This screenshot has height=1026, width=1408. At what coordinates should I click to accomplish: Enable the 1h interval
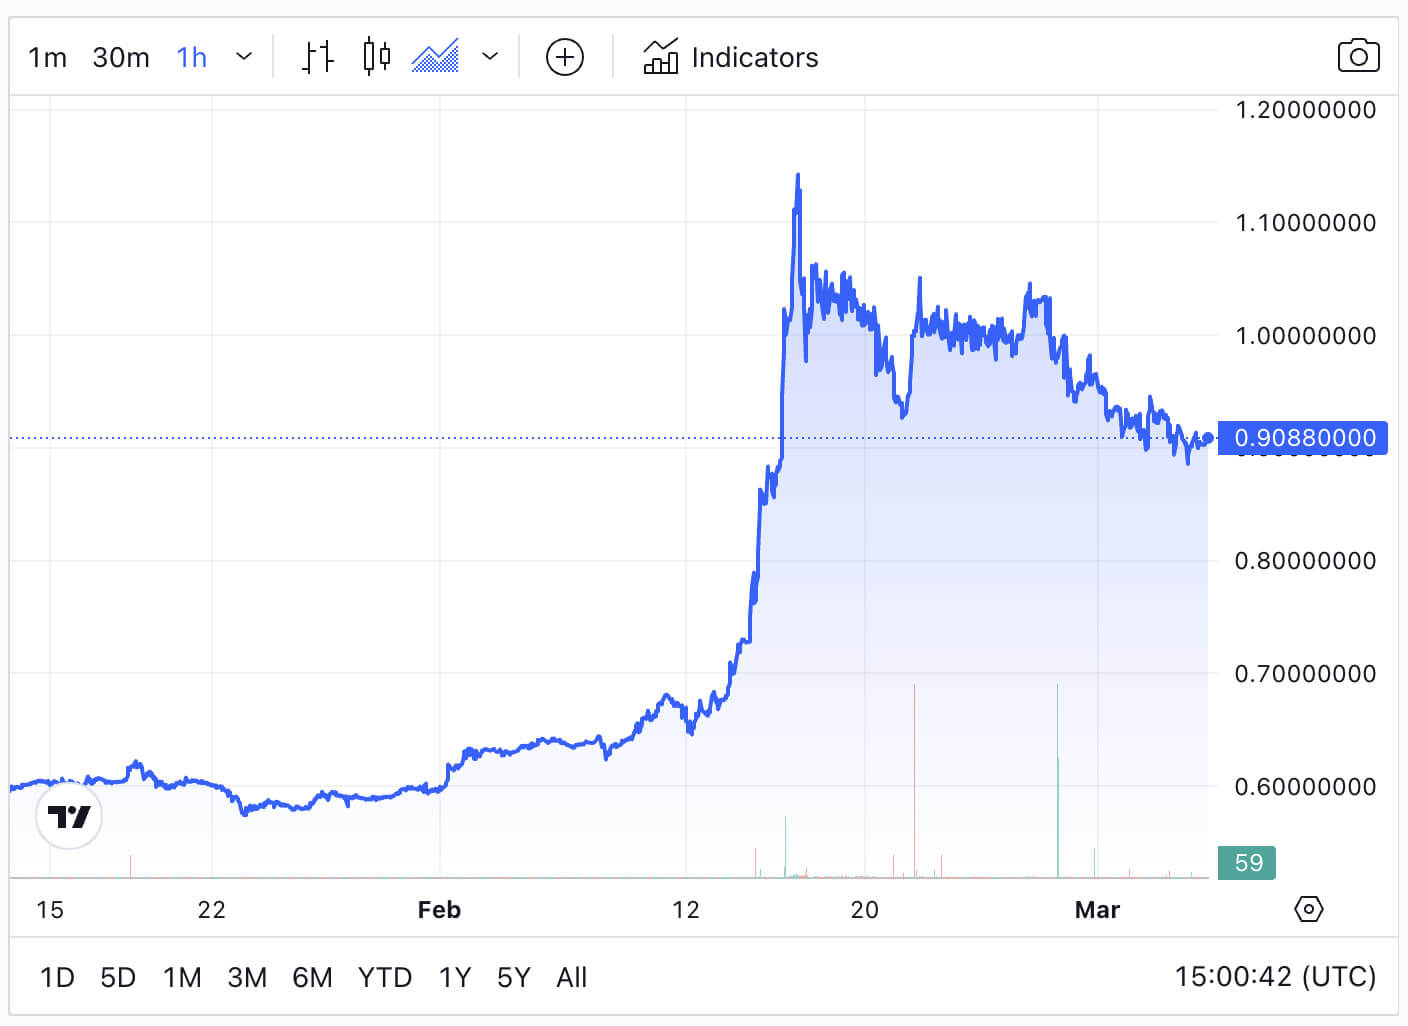point(191,58)
